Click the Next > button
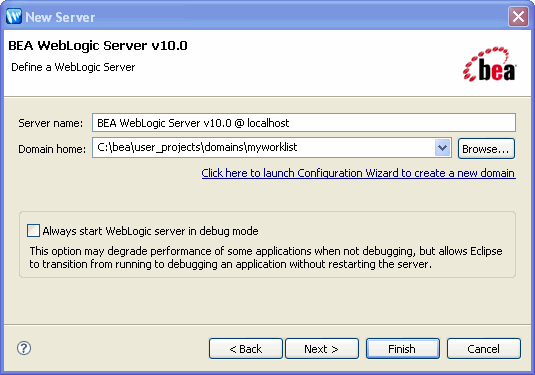 click(322, 349)
